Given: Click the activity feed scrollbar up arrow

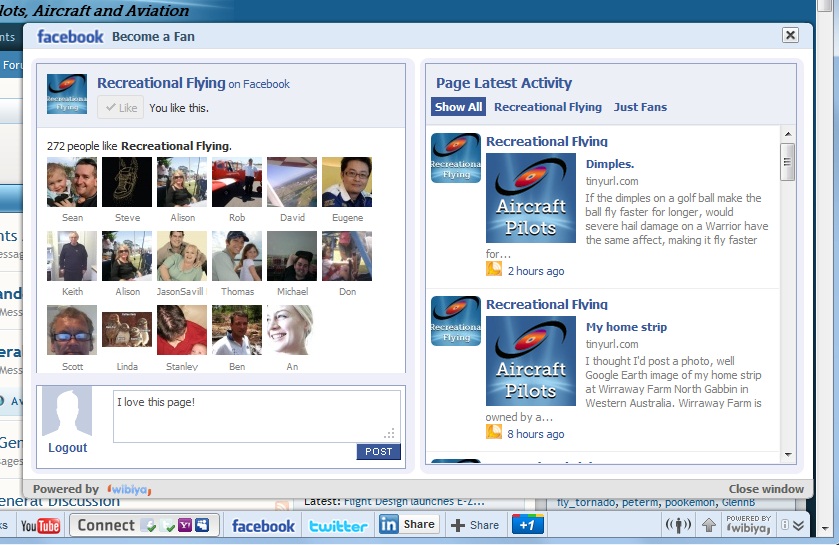Looking at the screenshot, I should pos(788,134).
